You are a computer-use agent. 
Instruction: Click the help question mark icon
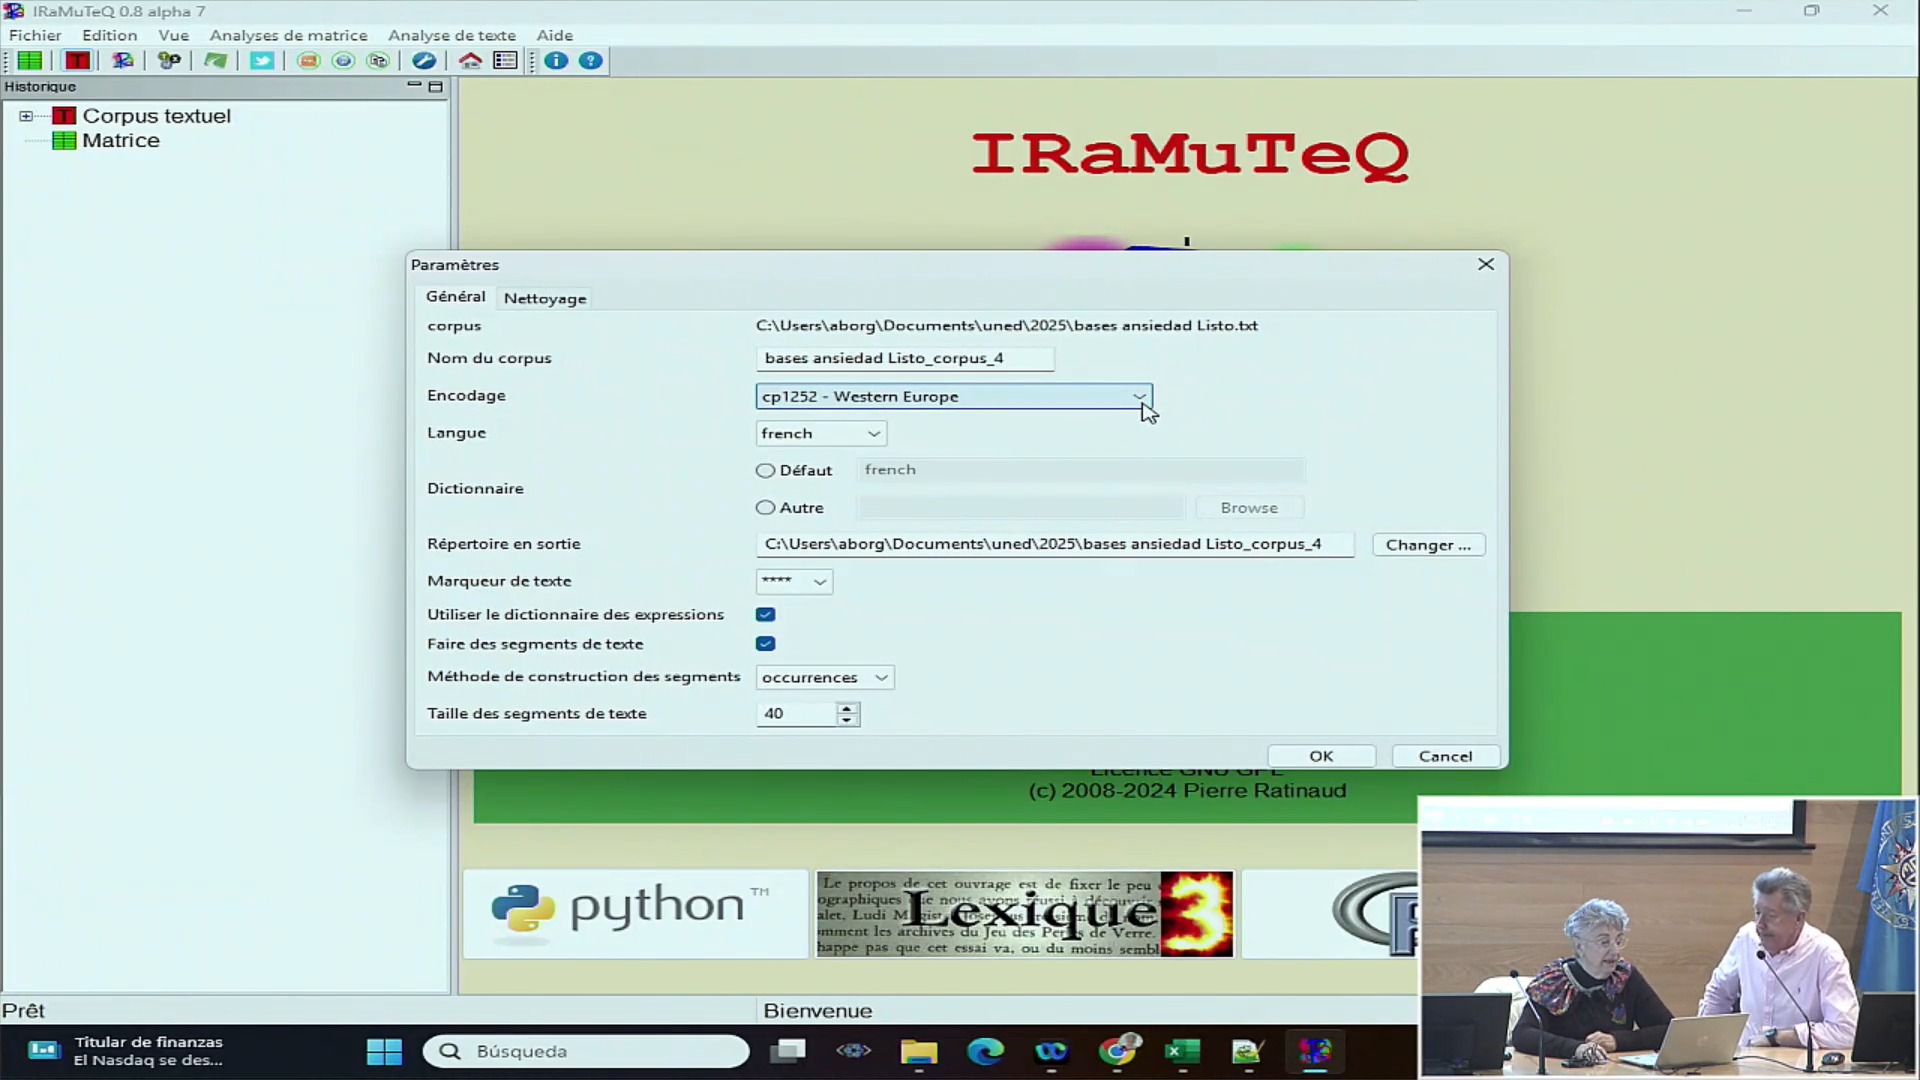pos(591,61)
